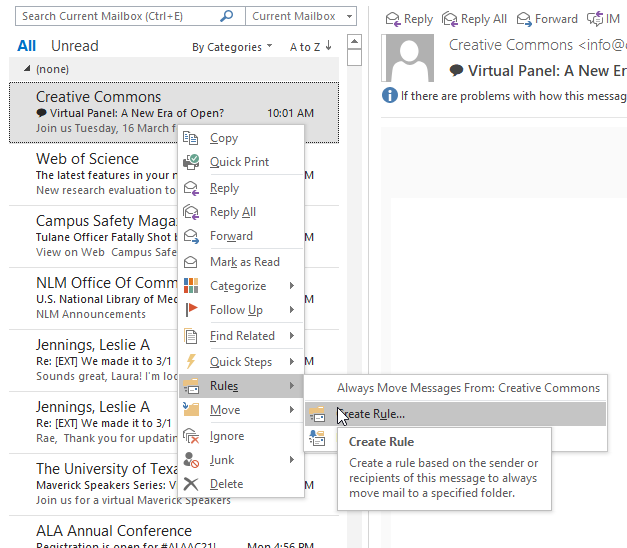Click the Follow Up red flag icon

tap(191, 310)
